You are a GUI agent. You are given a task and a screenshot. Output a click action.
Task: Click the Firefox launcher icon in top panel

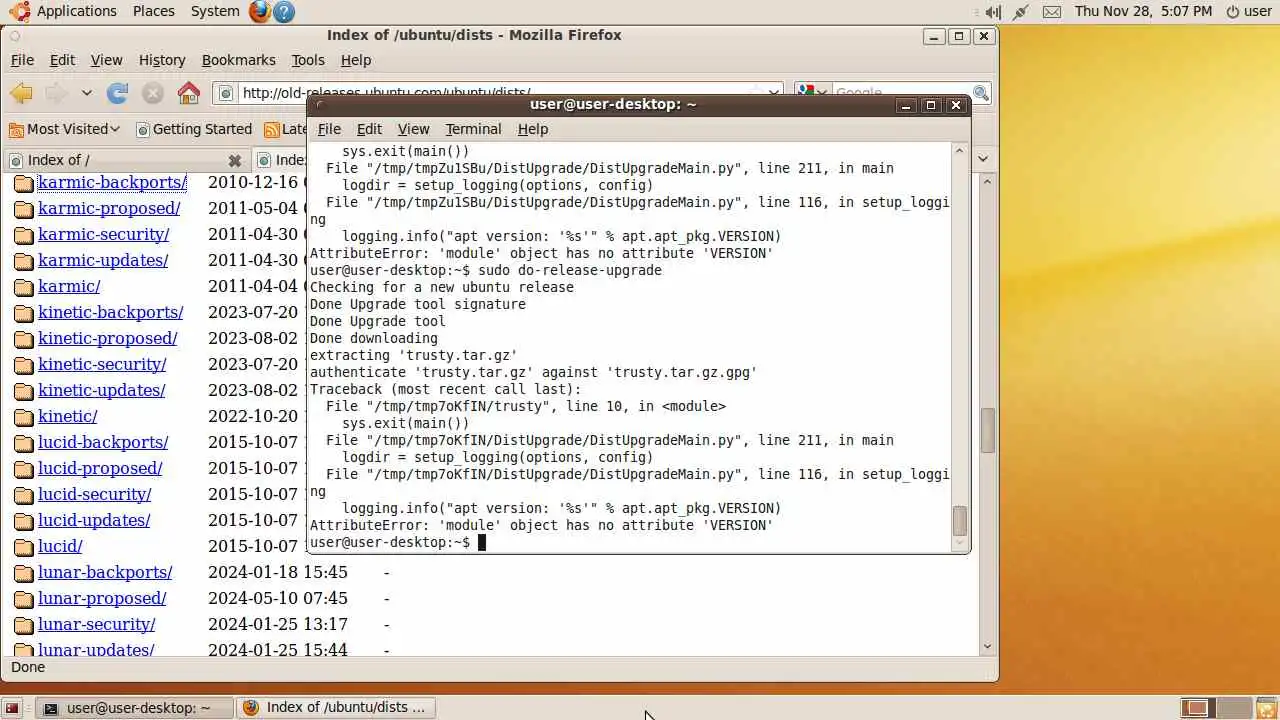click(x=260, y=12)
